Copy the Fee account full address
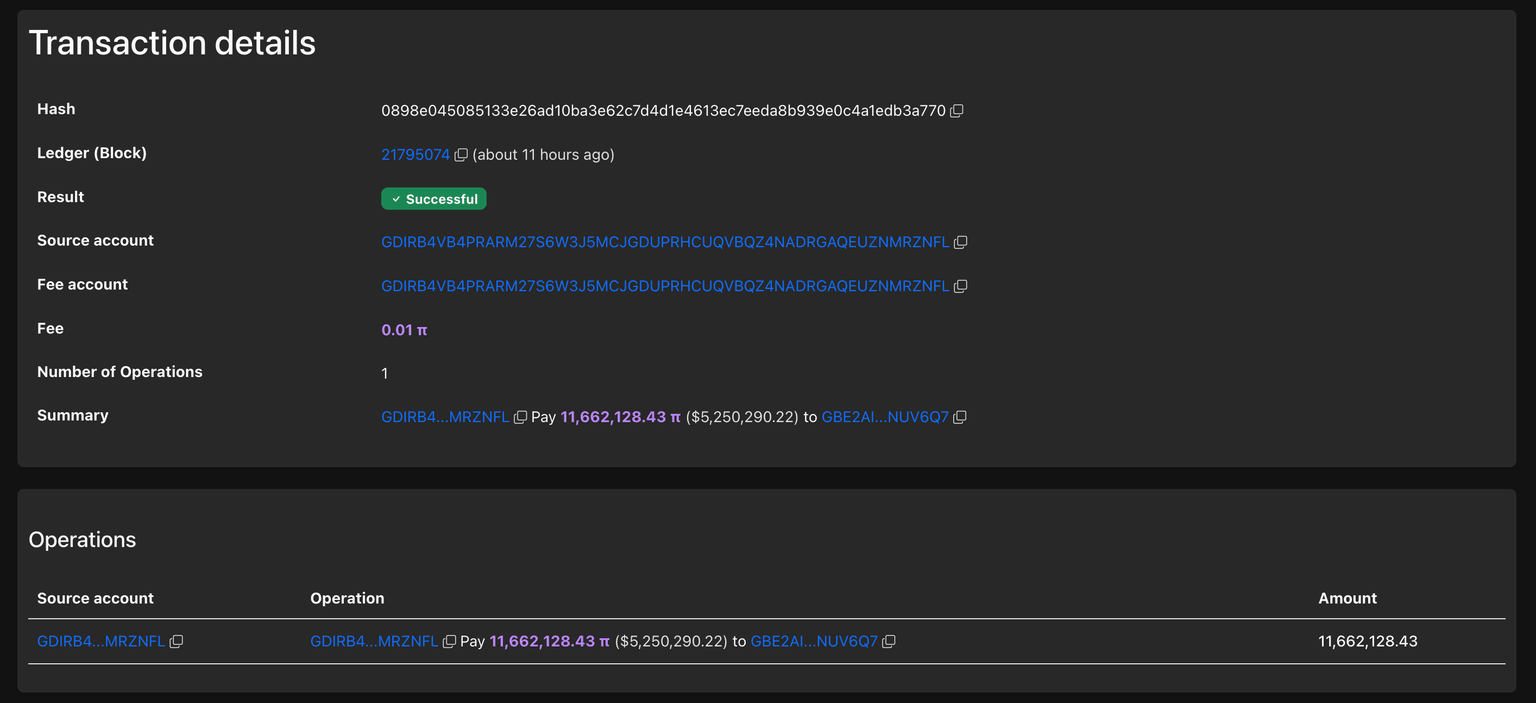1536x703 pixels. coord(961,286)
